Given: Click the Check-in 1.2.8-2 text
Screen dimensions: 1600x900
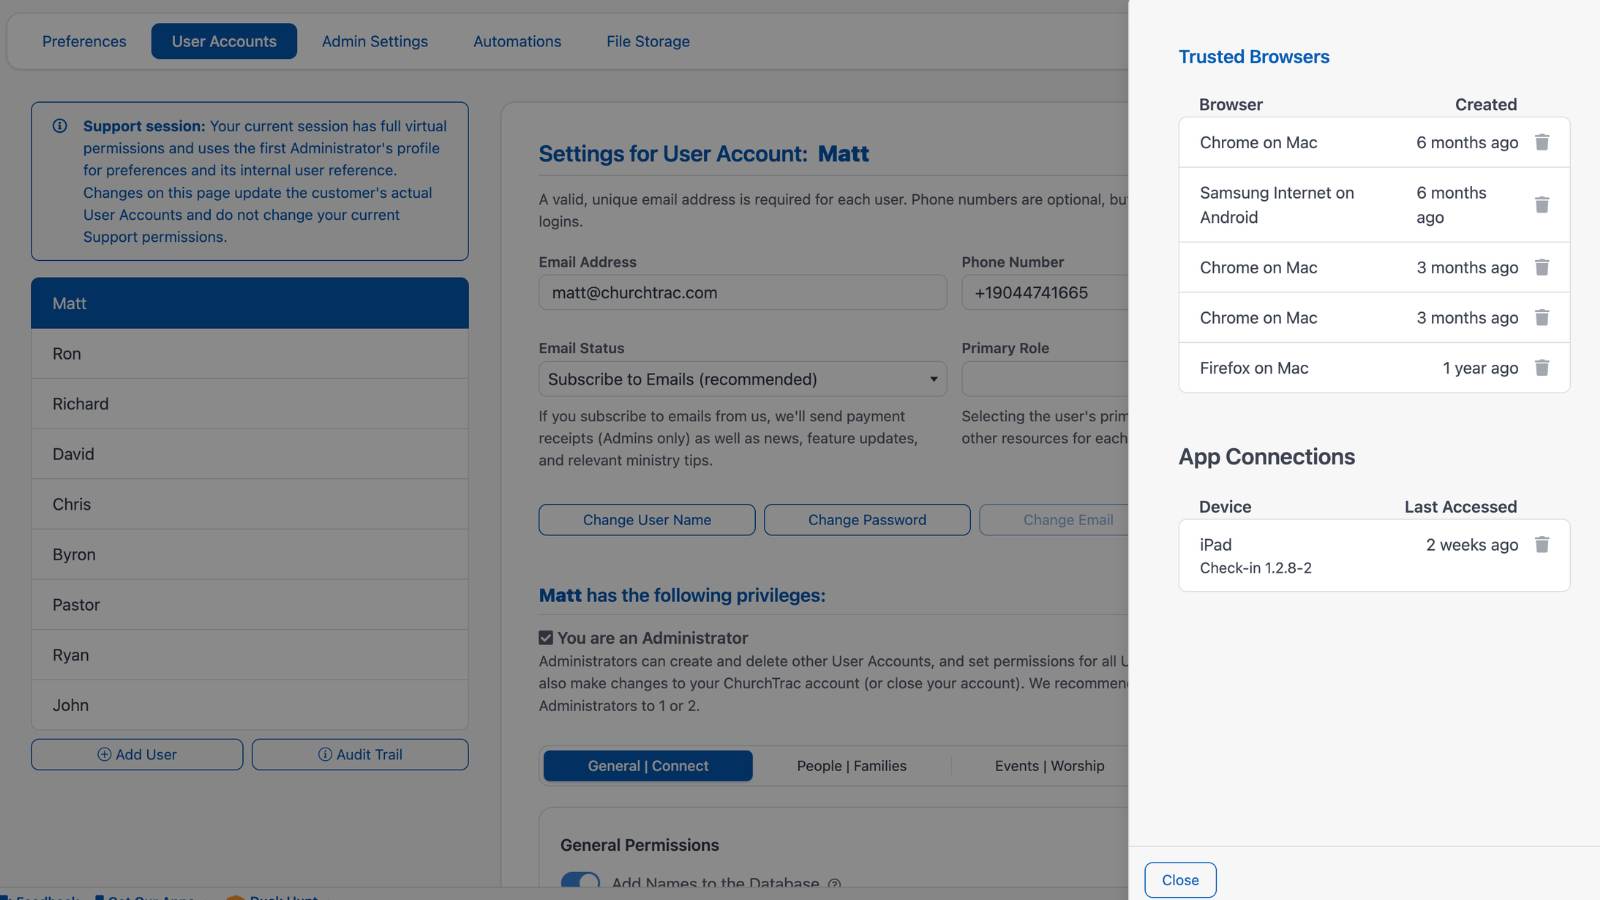Looking at the screenshot, I should point(1256,568).
